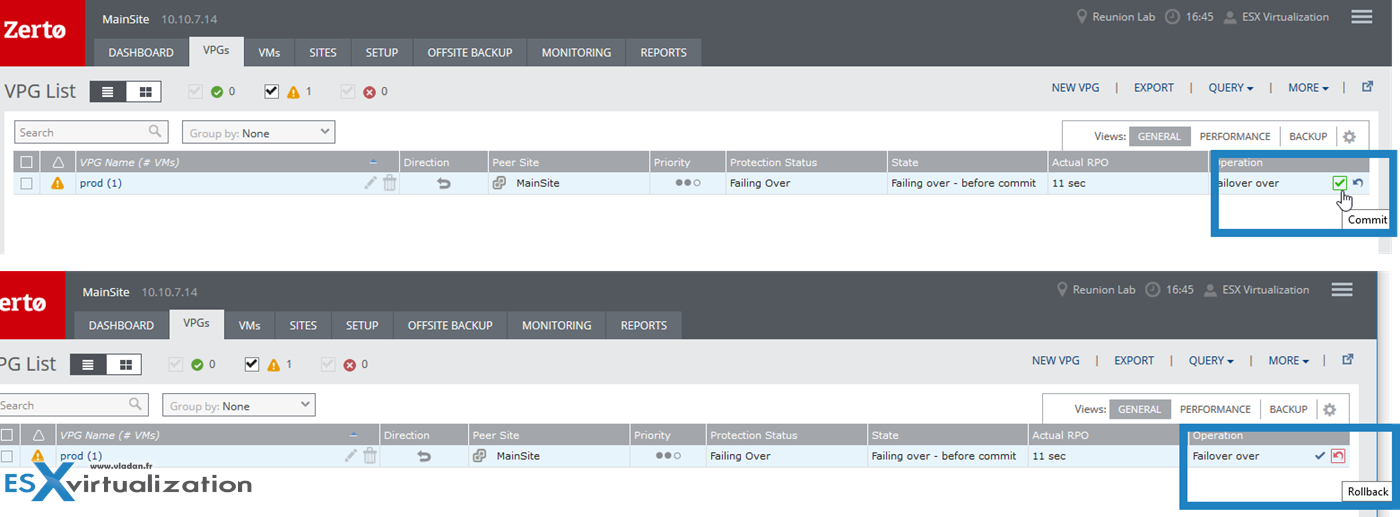The width and height of the screenshot is (1400, 517).
Task: Toggle the warning status filter checkbox, top screenshot
Action: [272, 92]
